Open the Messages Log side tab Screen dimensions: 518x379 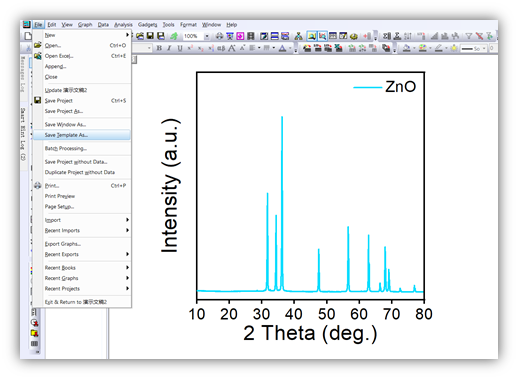(x=23, y=74)
